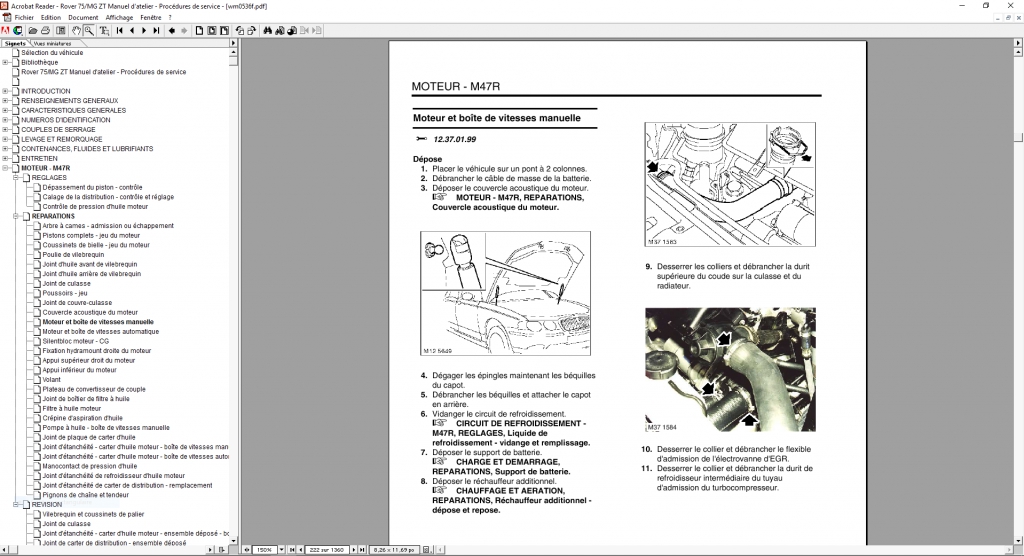Select the Zoom magnifier tool
Image resolution: width=1024 pixels, height=556 pixels.
[89, 31]
